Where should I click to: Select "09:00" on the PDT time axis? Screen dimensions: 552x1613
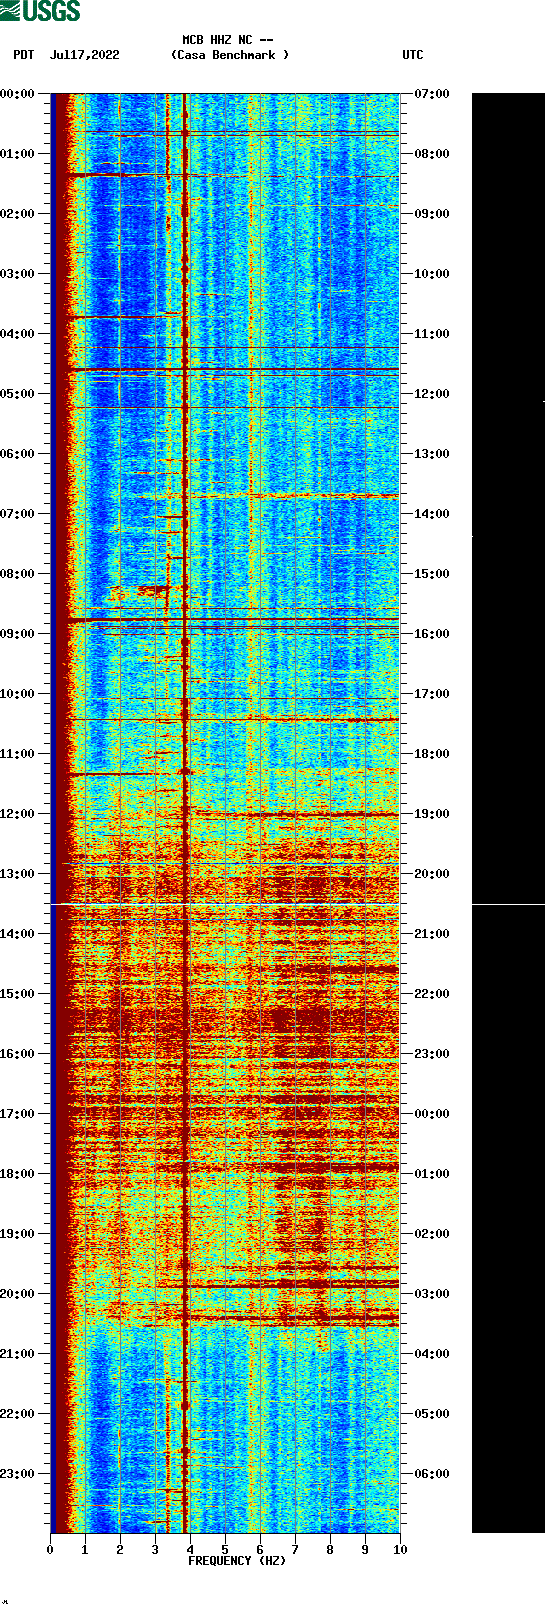click(17, 634)
